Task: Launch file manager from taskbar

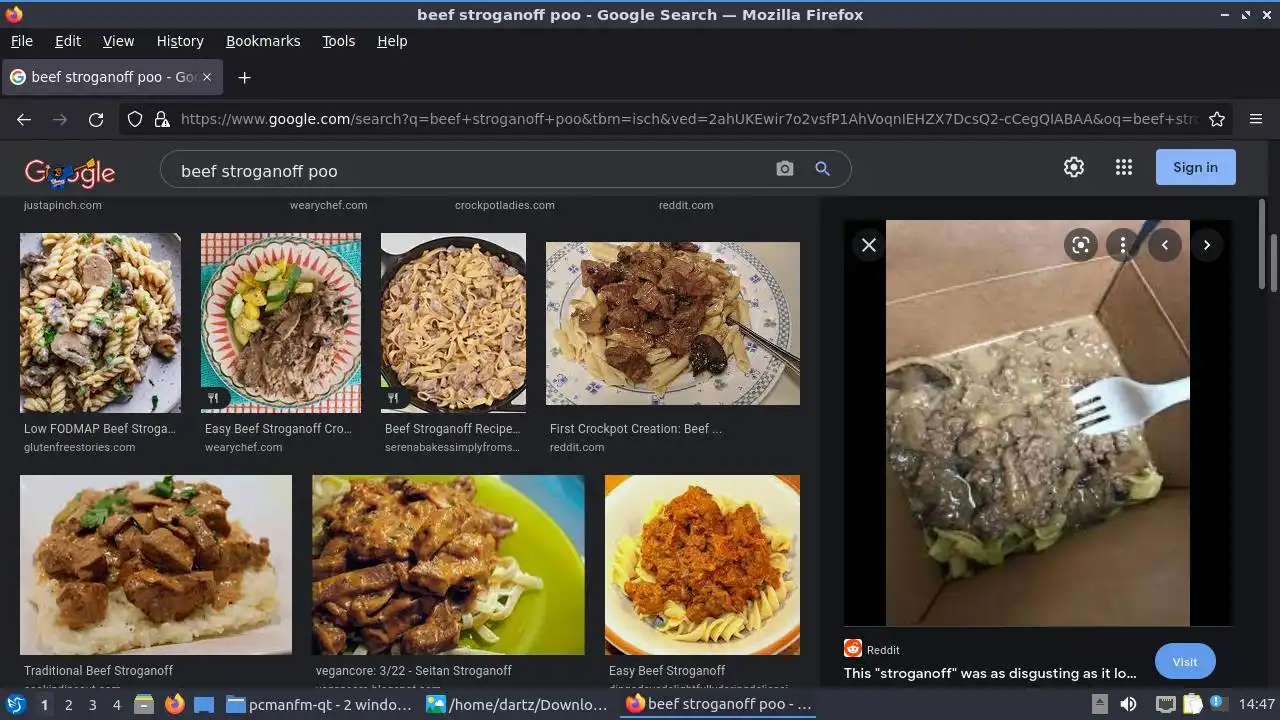Action: [x=144, y=704]
